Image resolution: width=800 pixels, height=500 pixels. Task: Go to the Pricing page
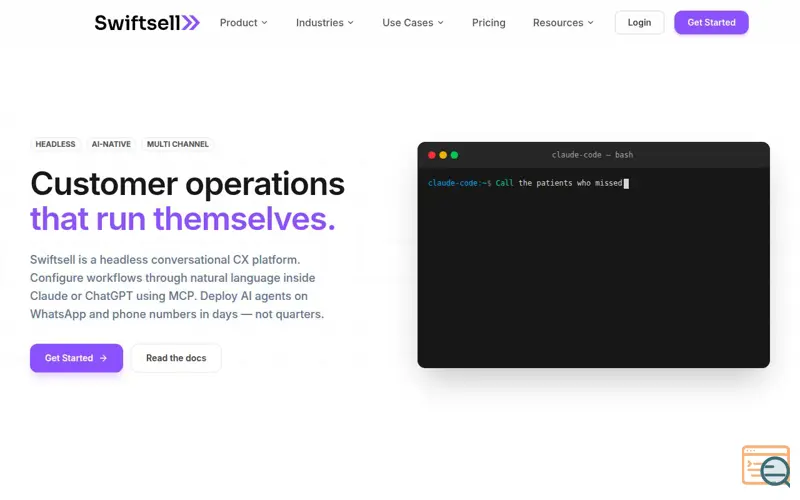pyautogui.click(x=488, y=22)
